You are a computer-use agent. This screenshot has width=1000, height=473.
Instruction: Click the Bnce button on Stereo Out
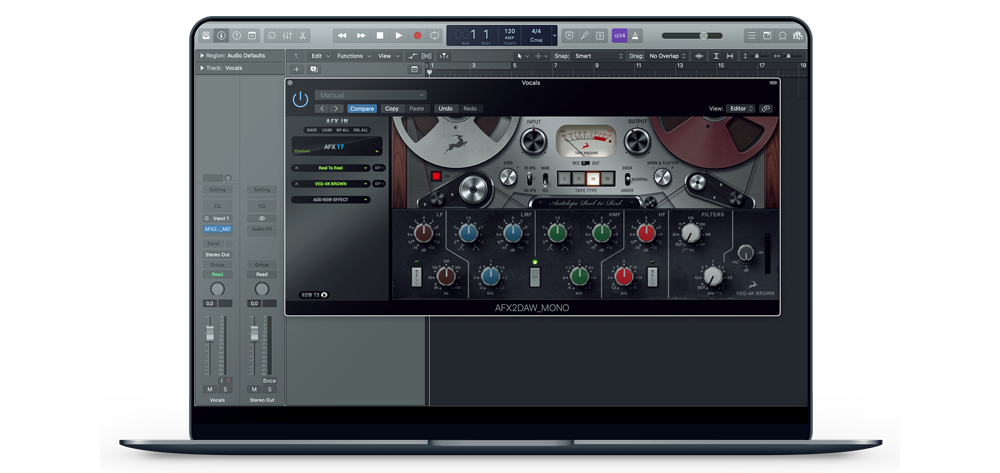click(x=269, y=381)
